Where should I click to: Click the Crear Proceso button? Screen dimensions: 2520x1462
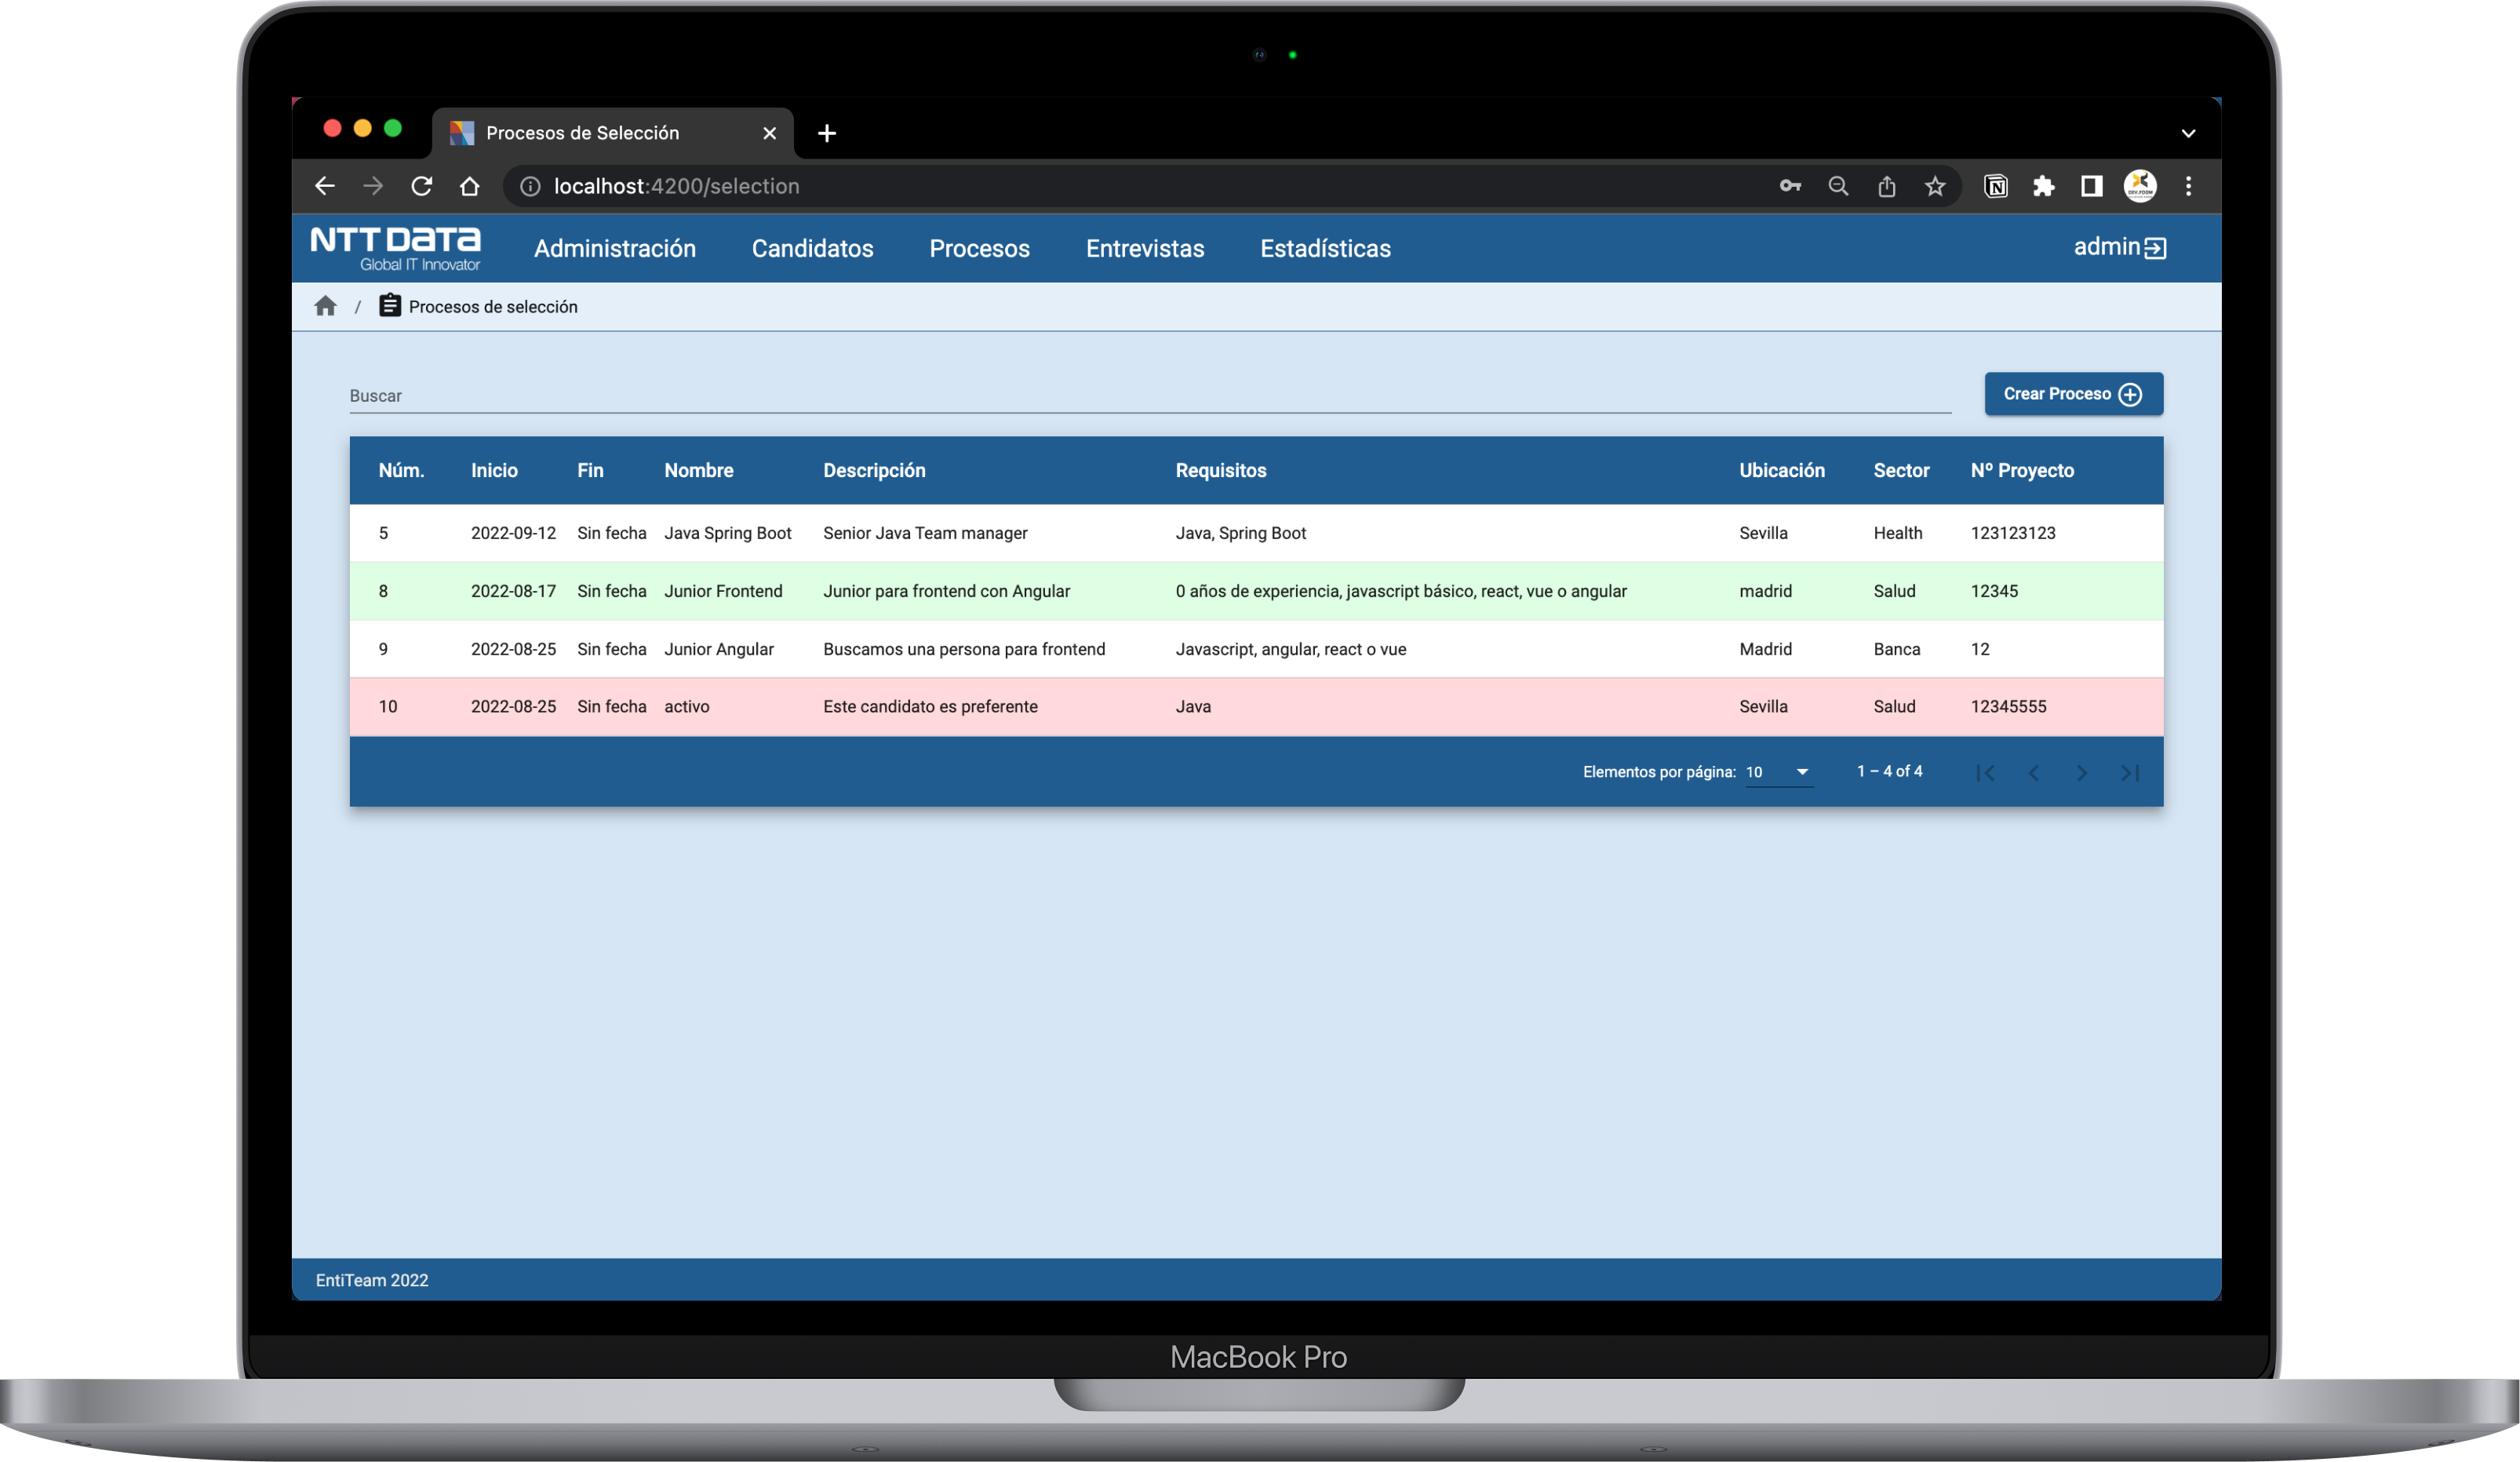(x=2073, y=394)
